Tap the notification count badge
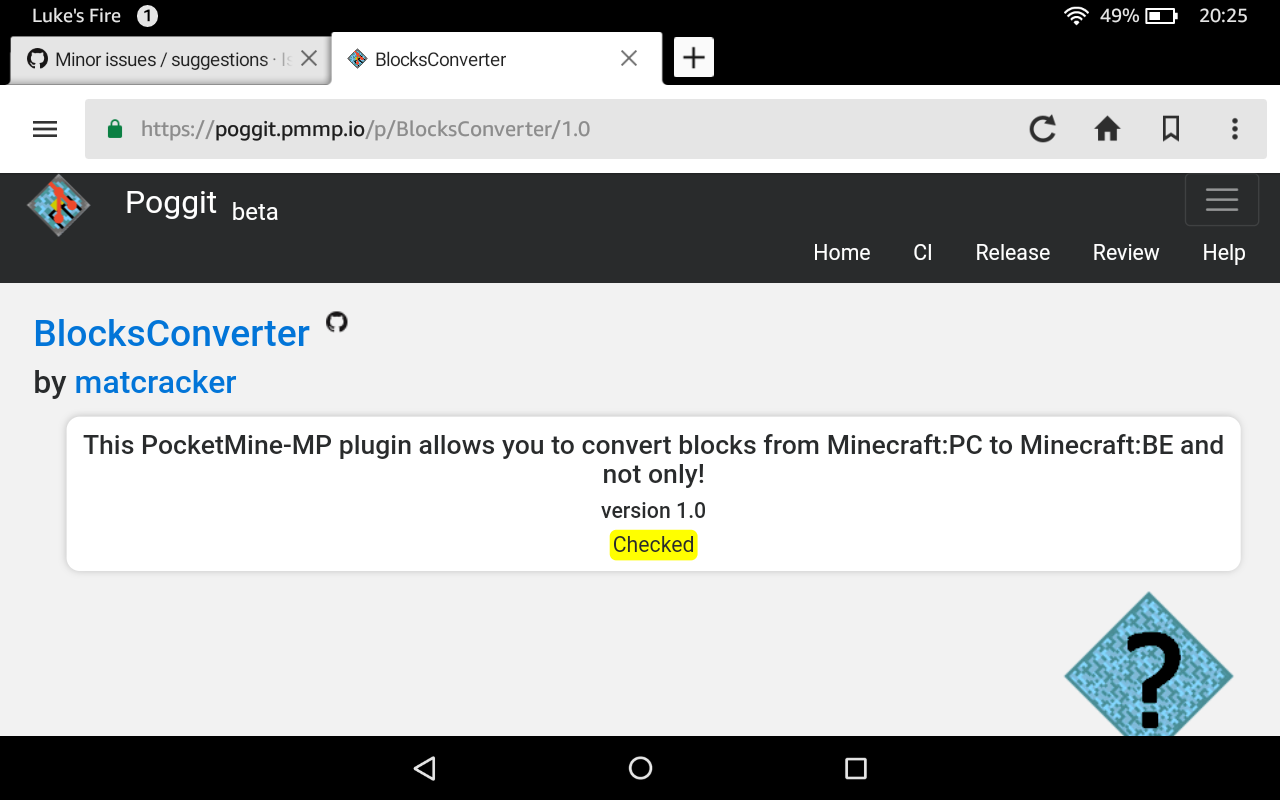Viewport: 1280px width, 800px height. tap(147, 16)
